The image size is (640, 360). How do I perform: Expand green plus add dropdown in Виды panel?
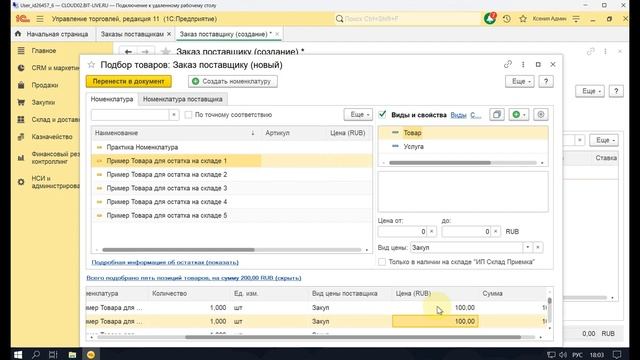[519, 115]
